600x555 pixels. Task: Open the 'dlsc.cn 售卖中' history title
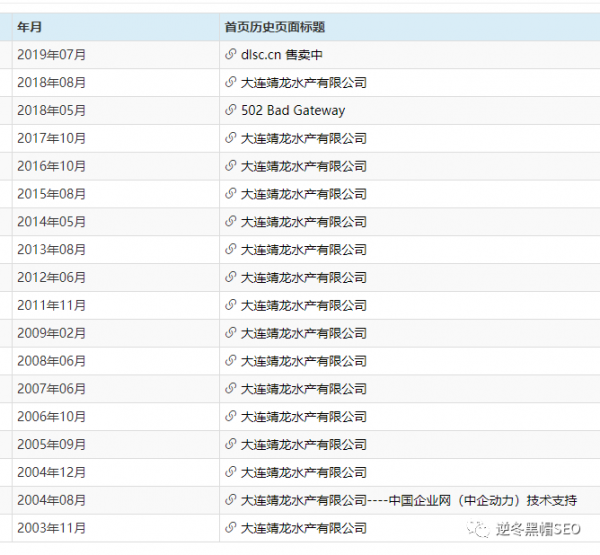[282, 55]
